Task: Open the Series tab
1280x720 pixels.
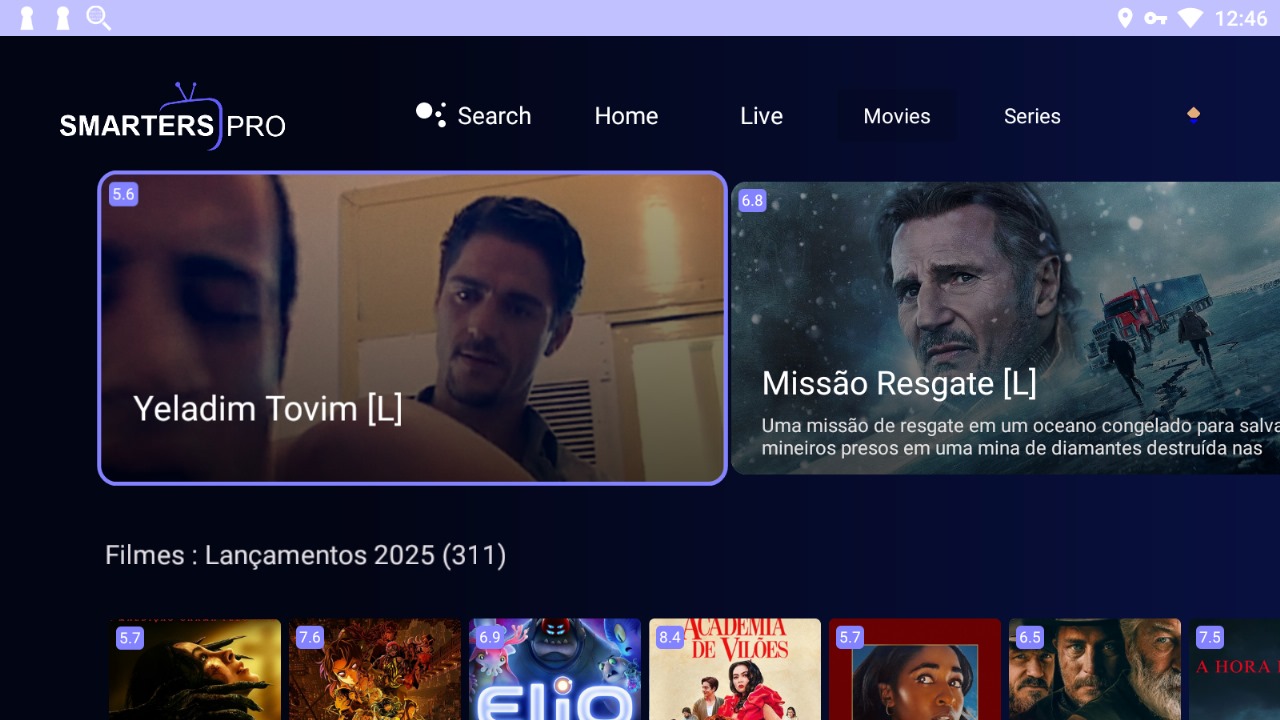Action: [1032, 116]
